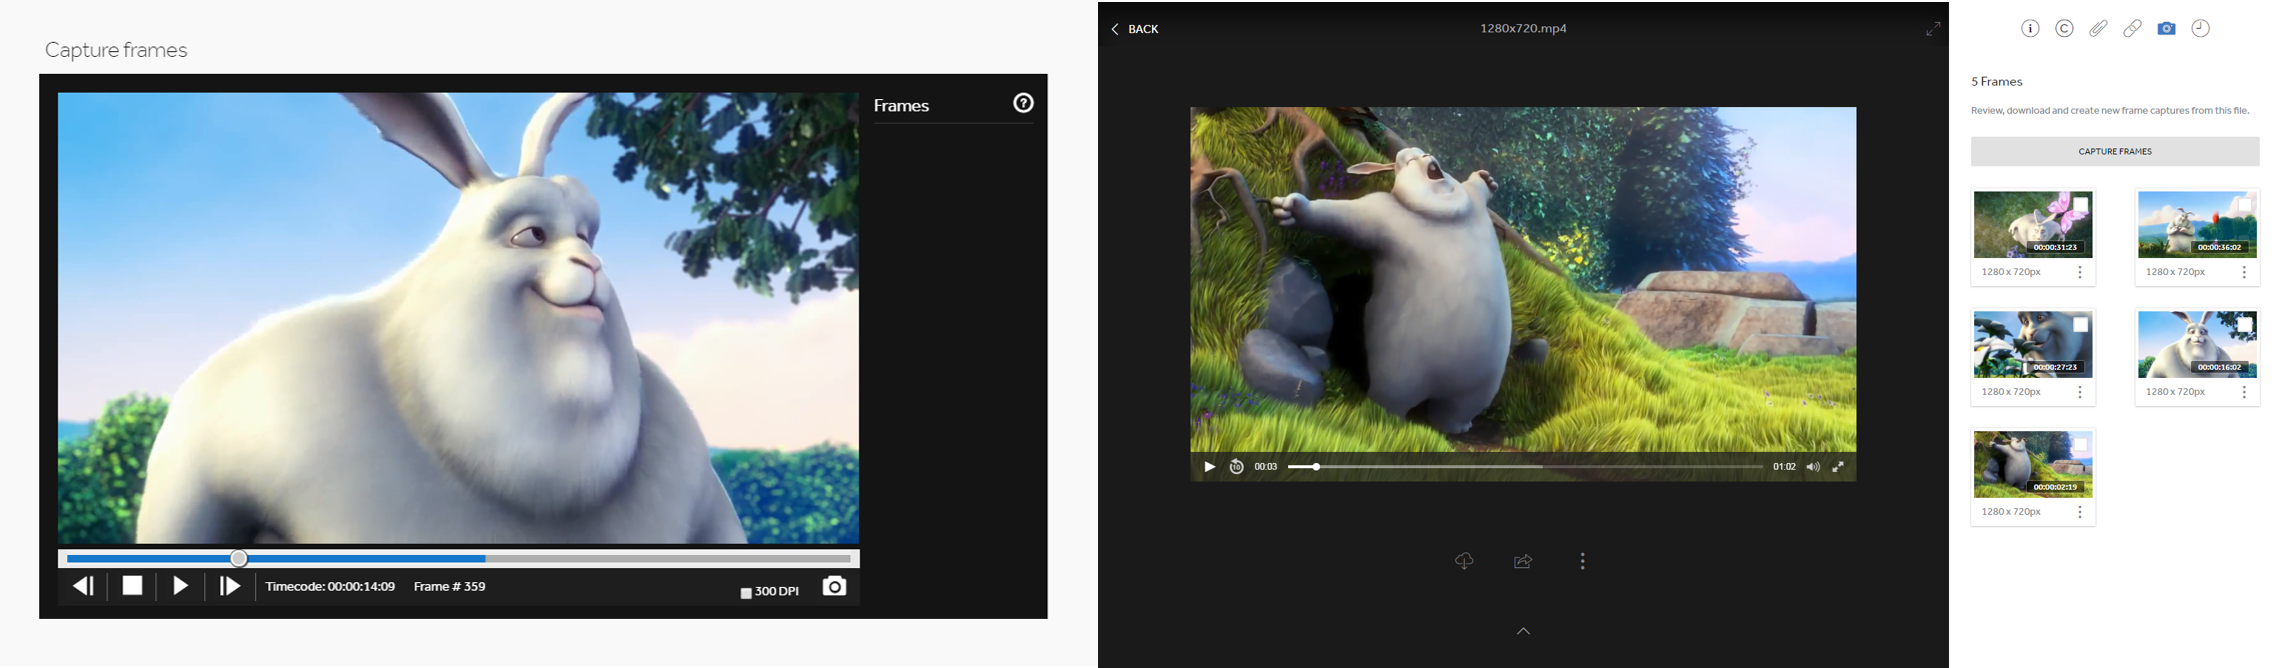This screenshot has height=668, width=2282.
Task: Step forward one frame in Capture frames player
Action: (x=230, y=586)
